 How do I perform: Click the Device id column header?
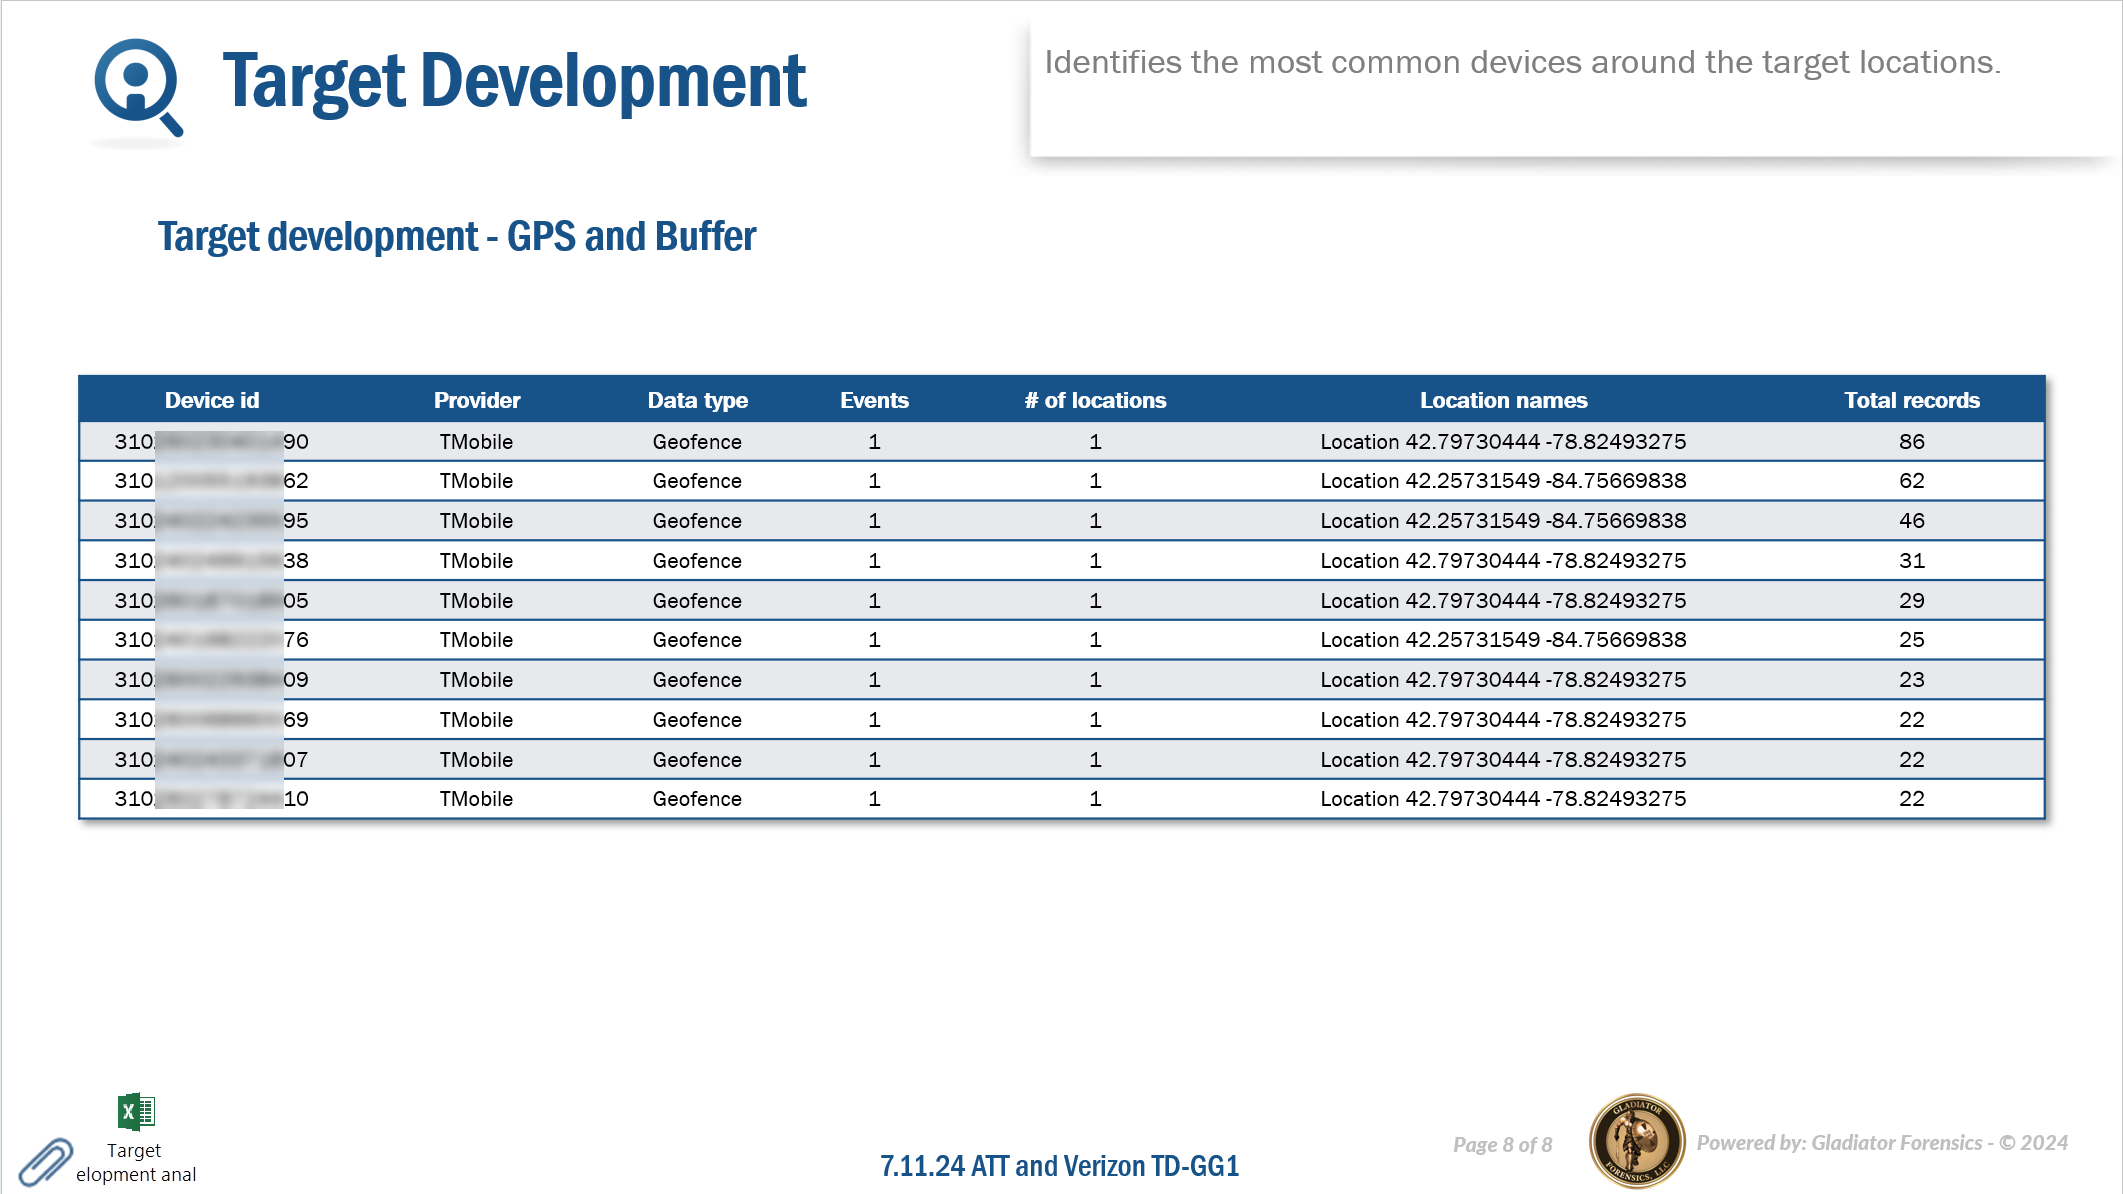pos(212,400)
